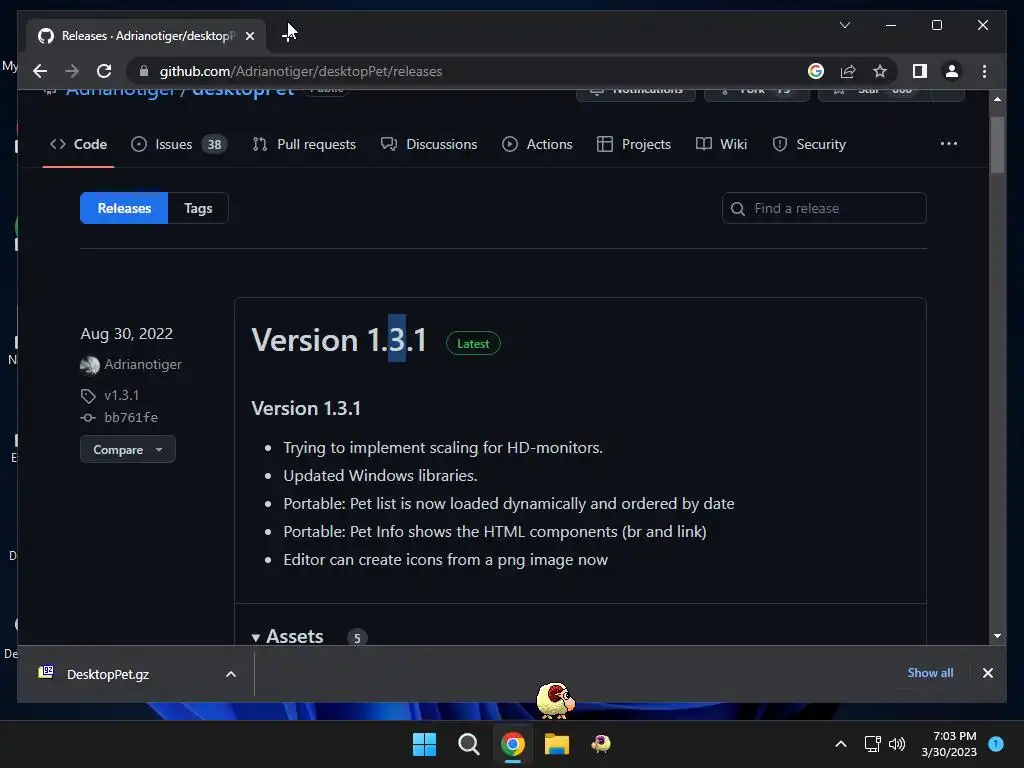Show hidden system tray icons
This screenshot has height=768, width=1024.
pos(840,744)
